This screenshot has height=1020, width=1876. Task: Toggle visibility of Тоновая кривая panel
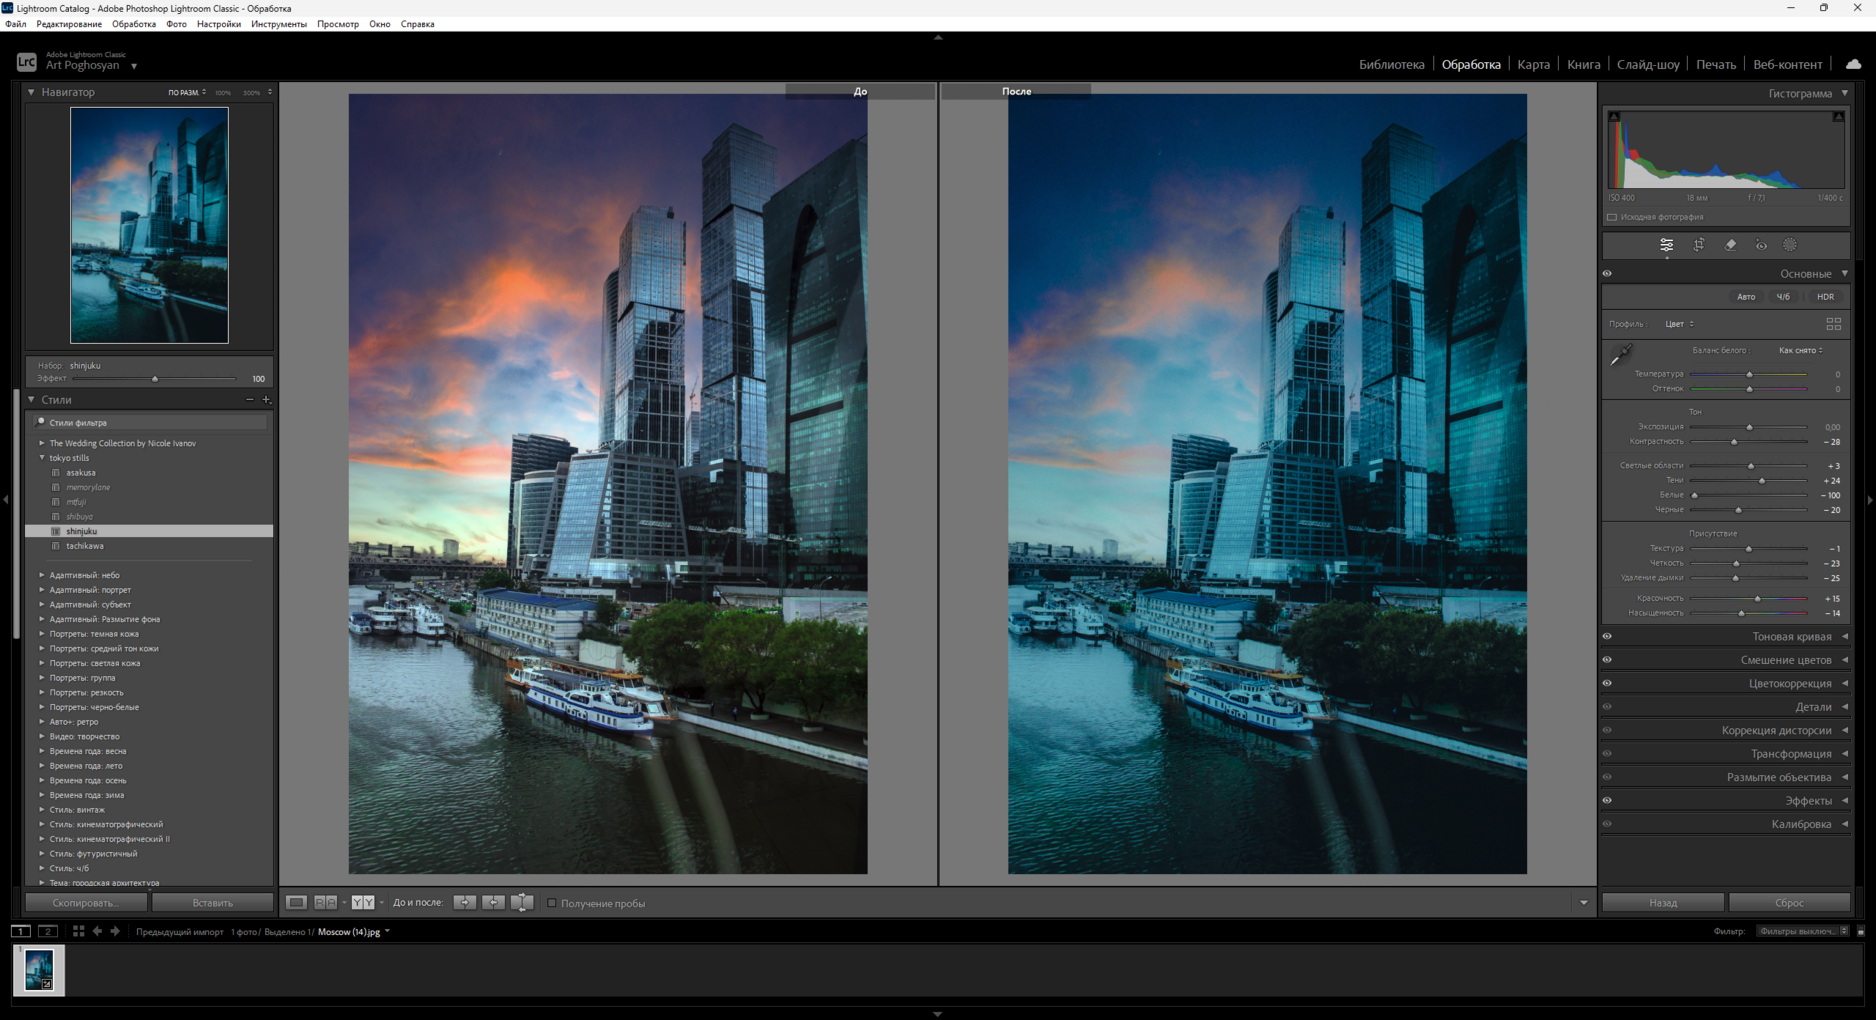[1607, 637]
